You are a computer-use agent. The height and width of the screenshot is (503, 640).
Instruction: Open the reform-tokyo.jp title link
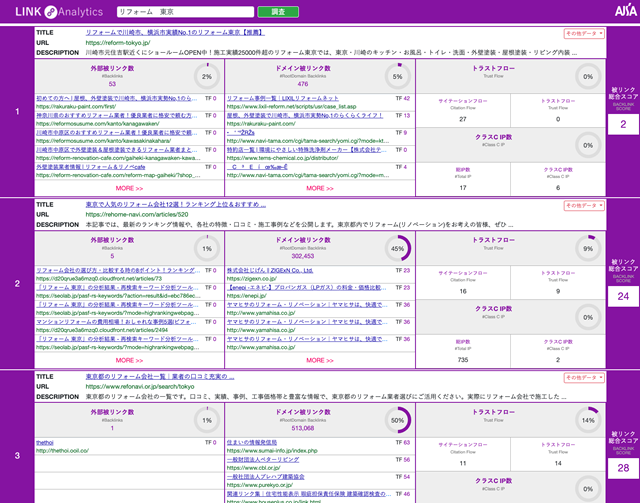click(175, 32)
